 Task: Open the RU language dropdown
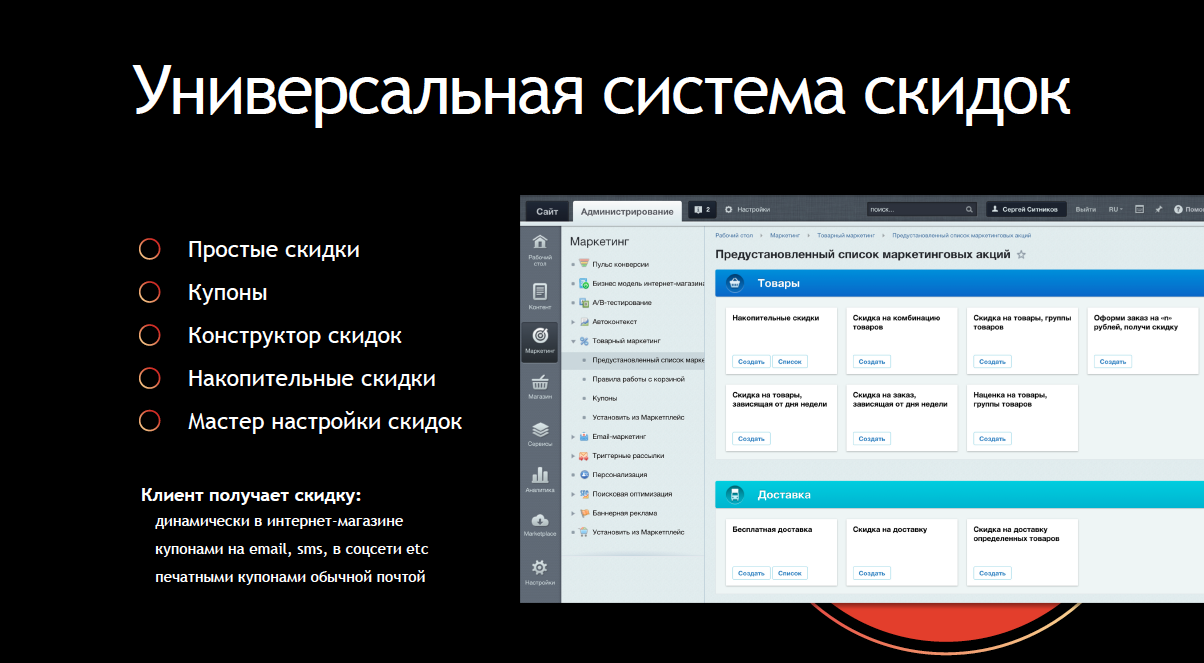click(x=1115, y=209)
